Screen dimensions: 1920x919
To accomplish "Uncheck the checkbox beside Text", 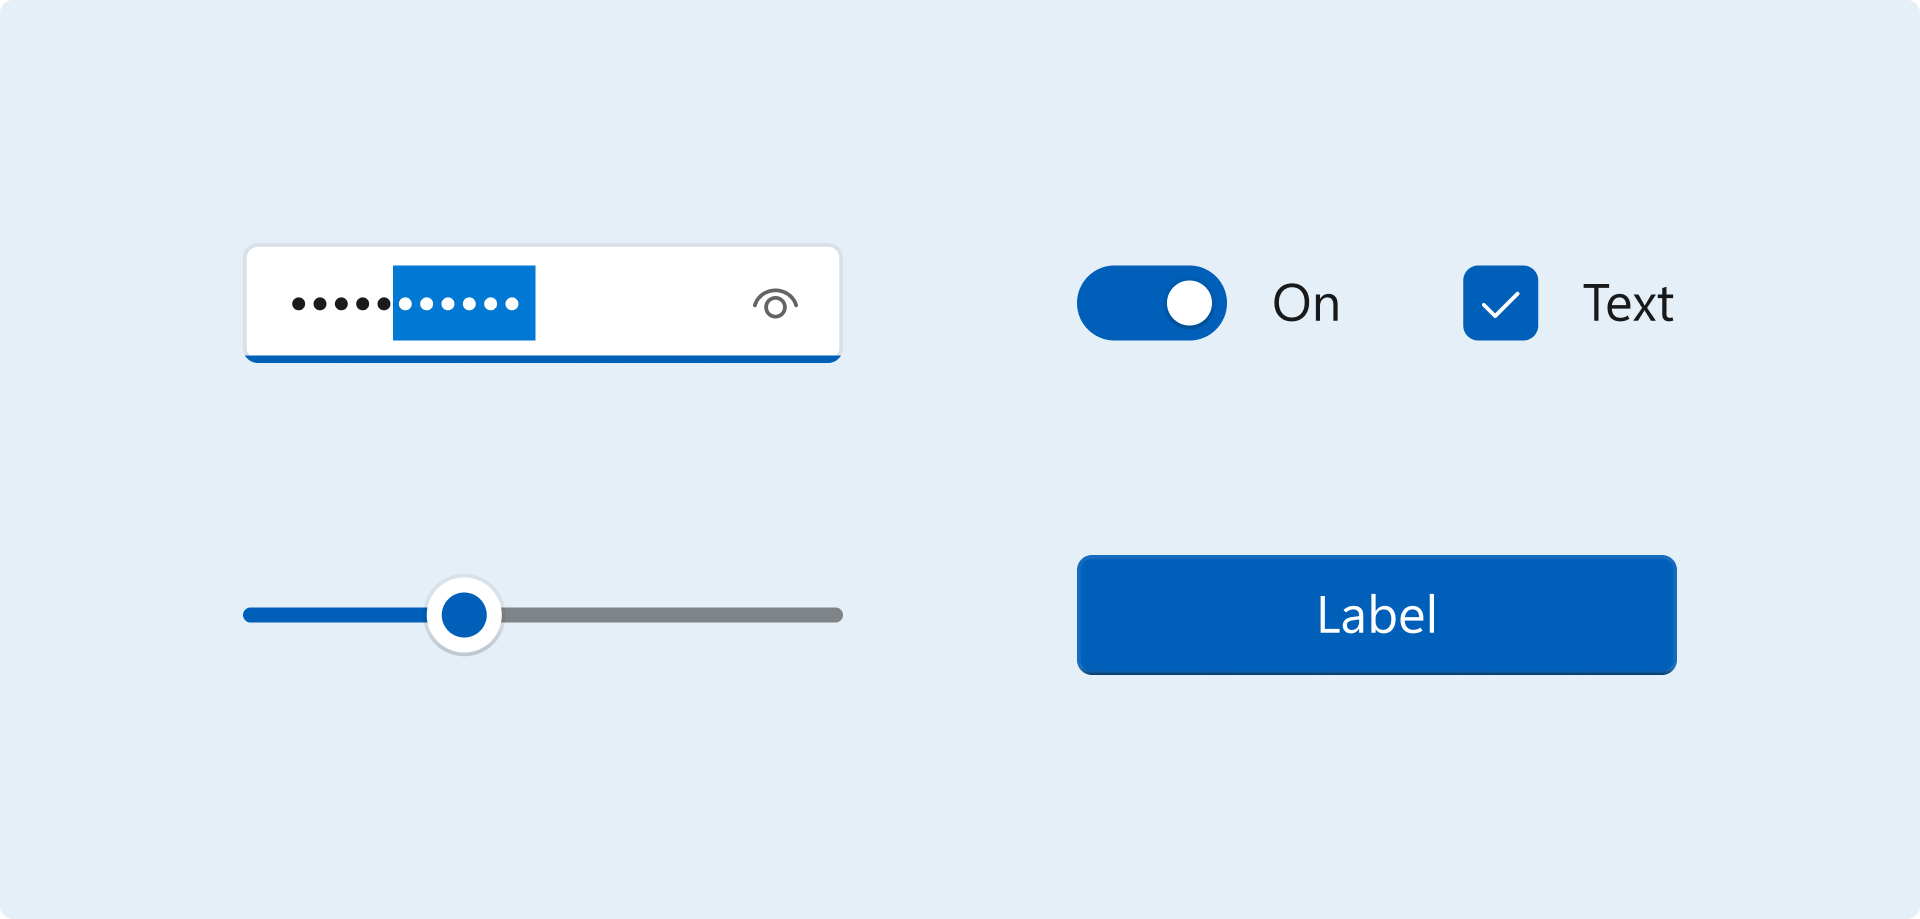I will 1500,303.
